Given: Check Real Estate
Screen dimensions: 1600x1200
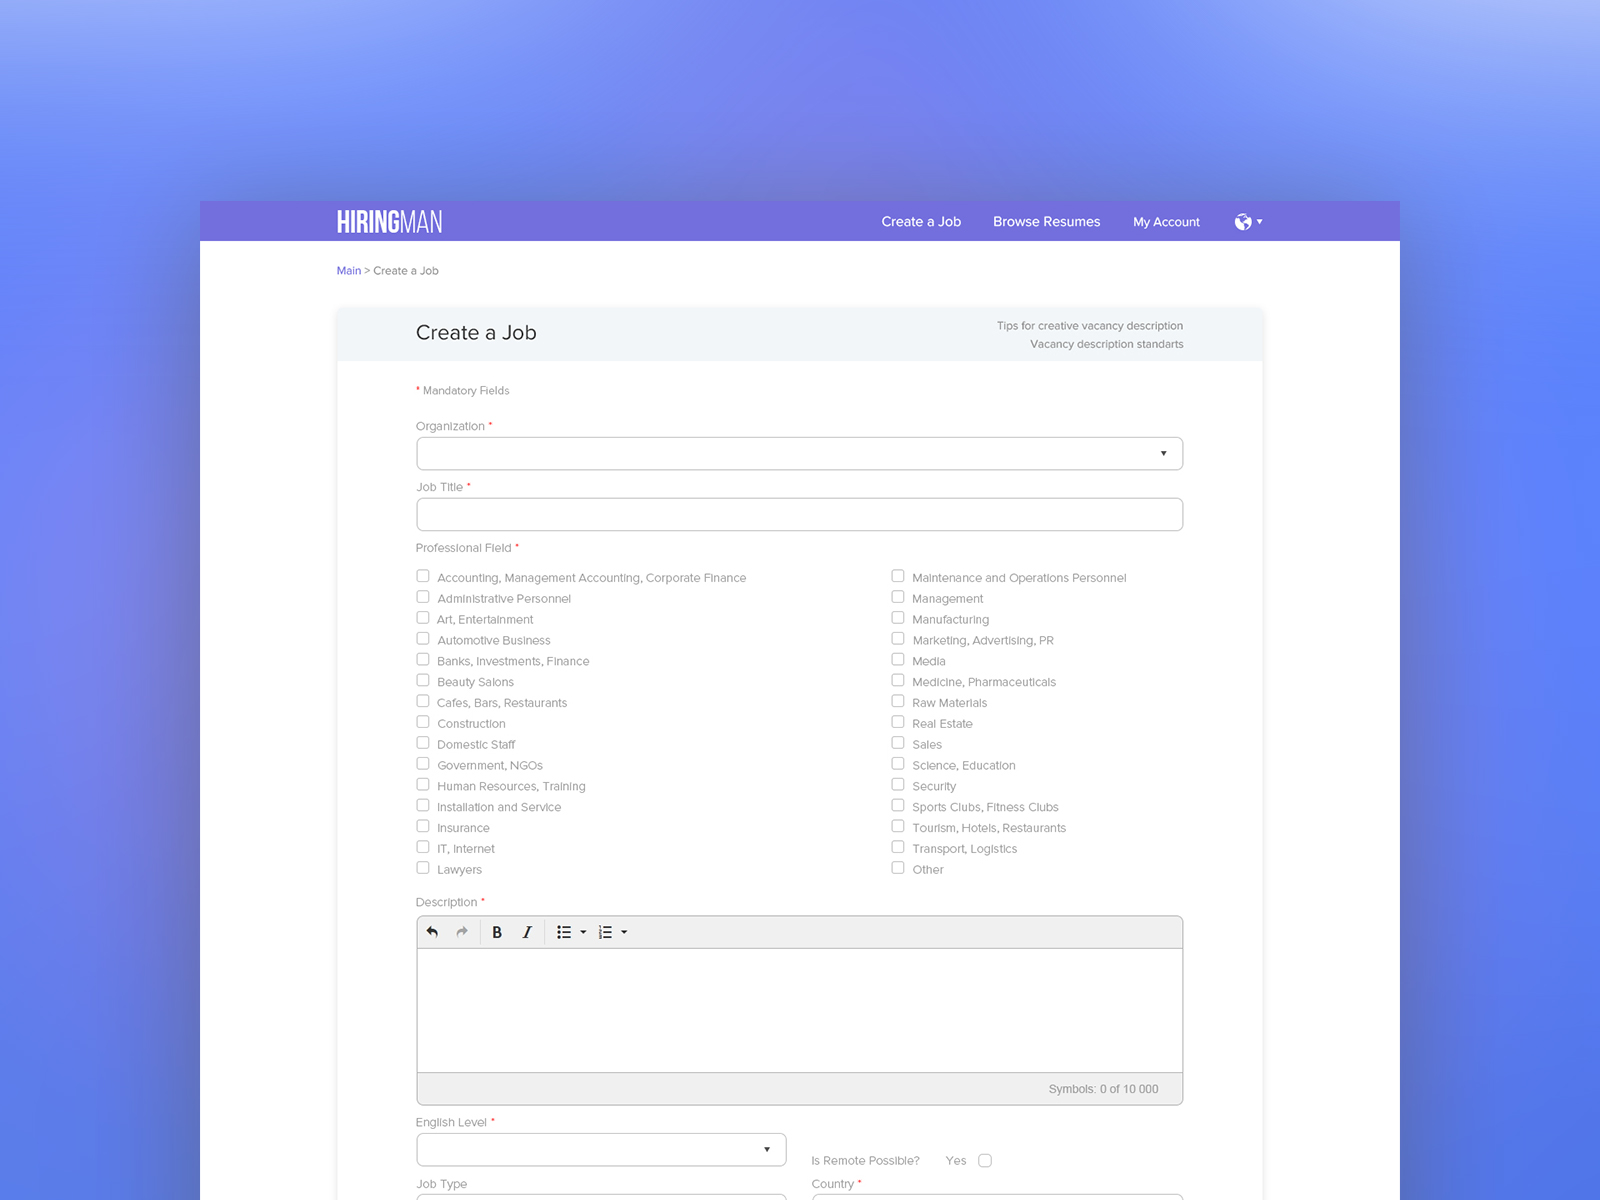Looking at the screenshot, I should point(898,722).
